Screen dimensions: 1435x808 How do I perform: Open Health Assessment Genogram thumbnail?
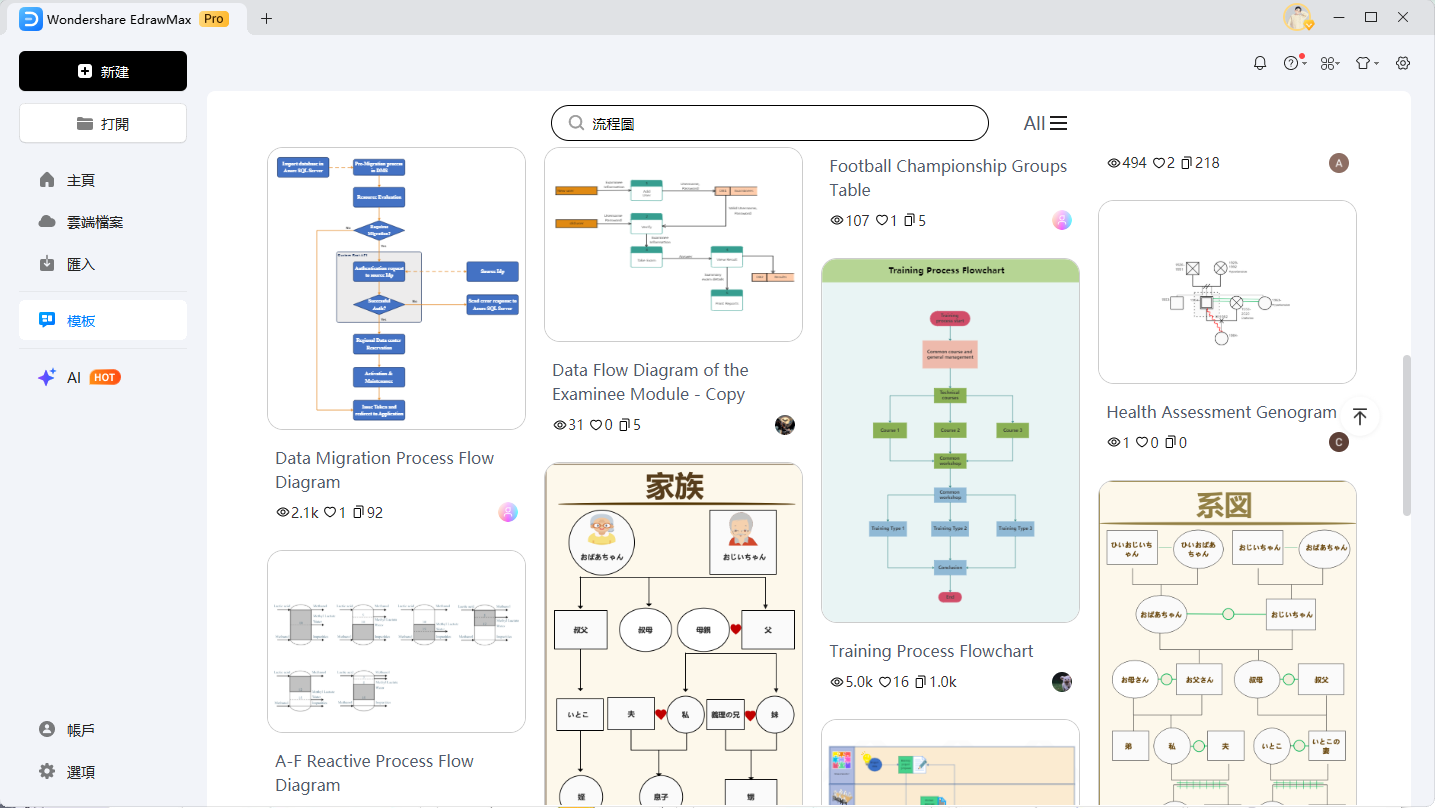pos(1227,292)
